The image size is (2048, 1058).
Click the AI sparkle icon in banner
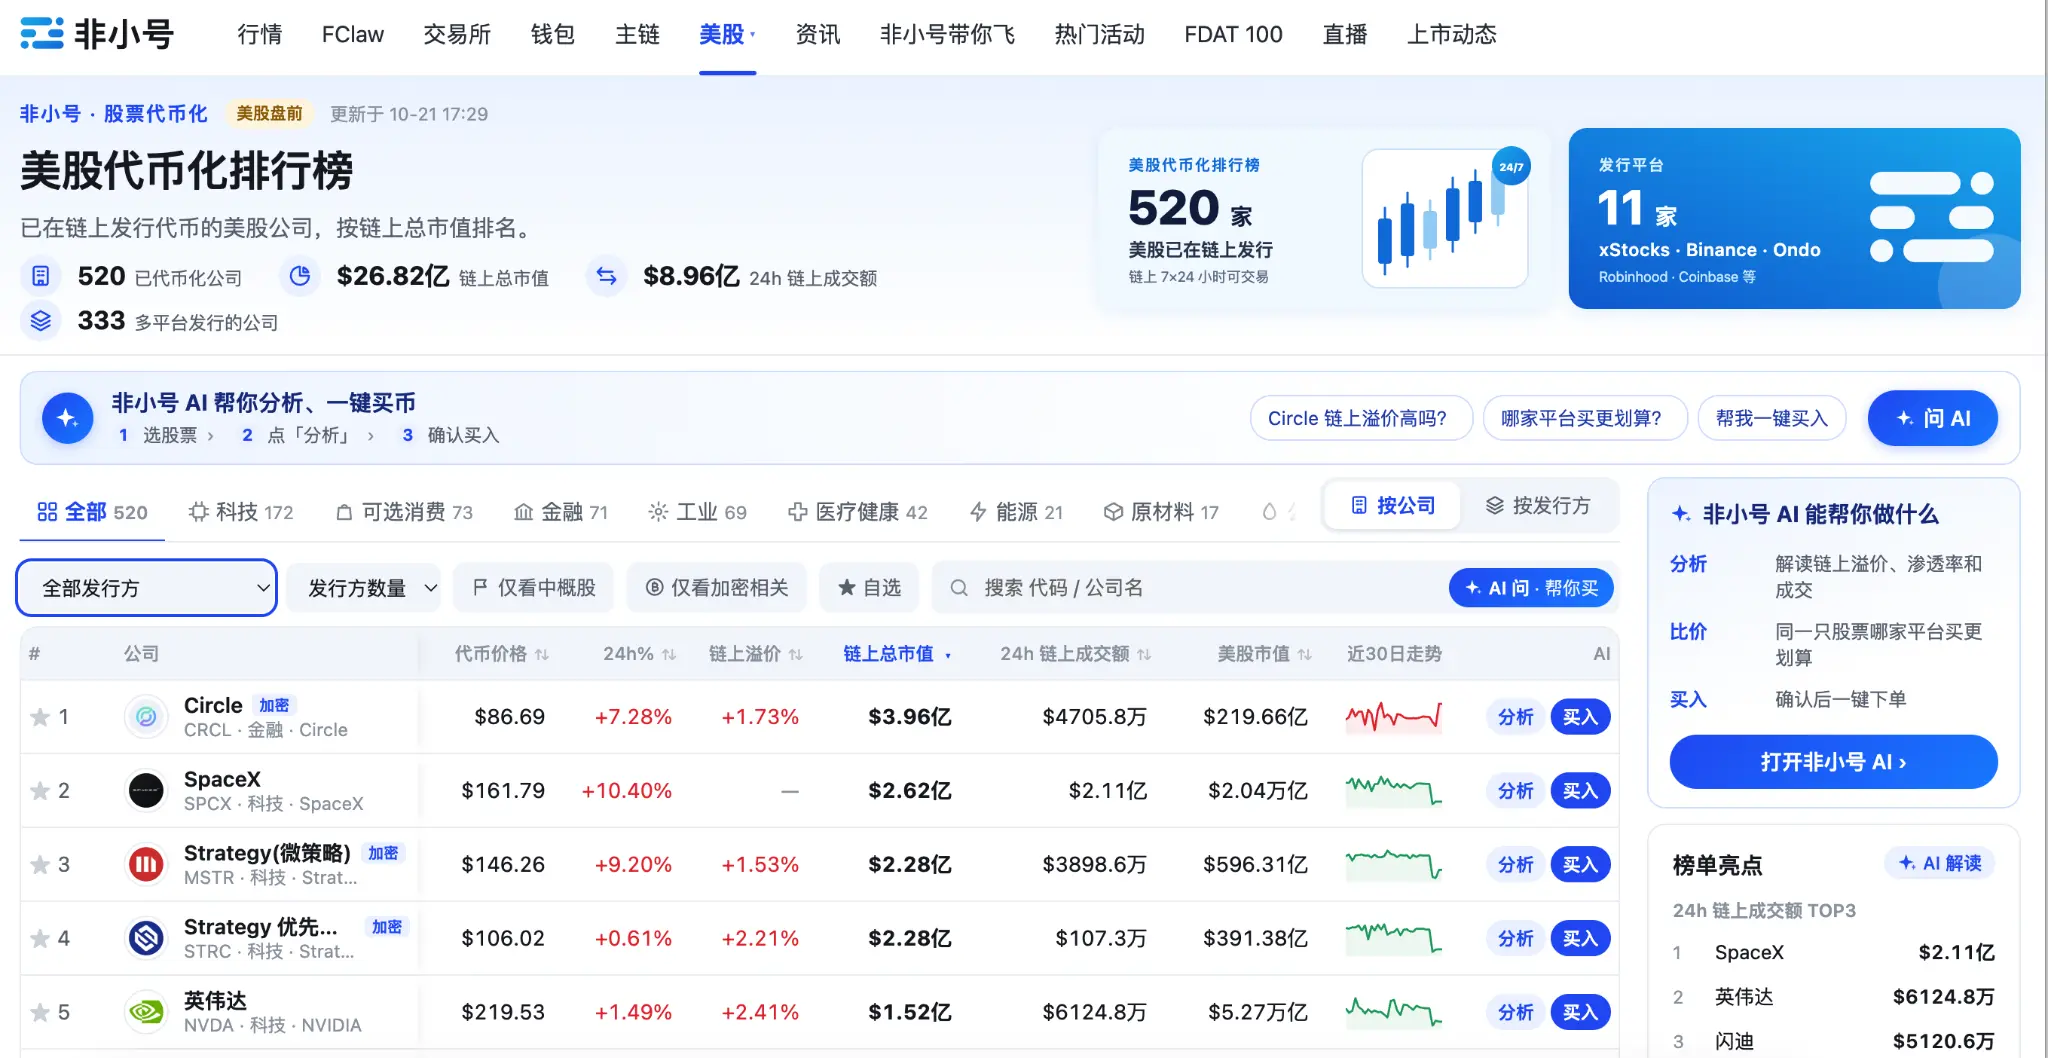click(x=68, y=418)
